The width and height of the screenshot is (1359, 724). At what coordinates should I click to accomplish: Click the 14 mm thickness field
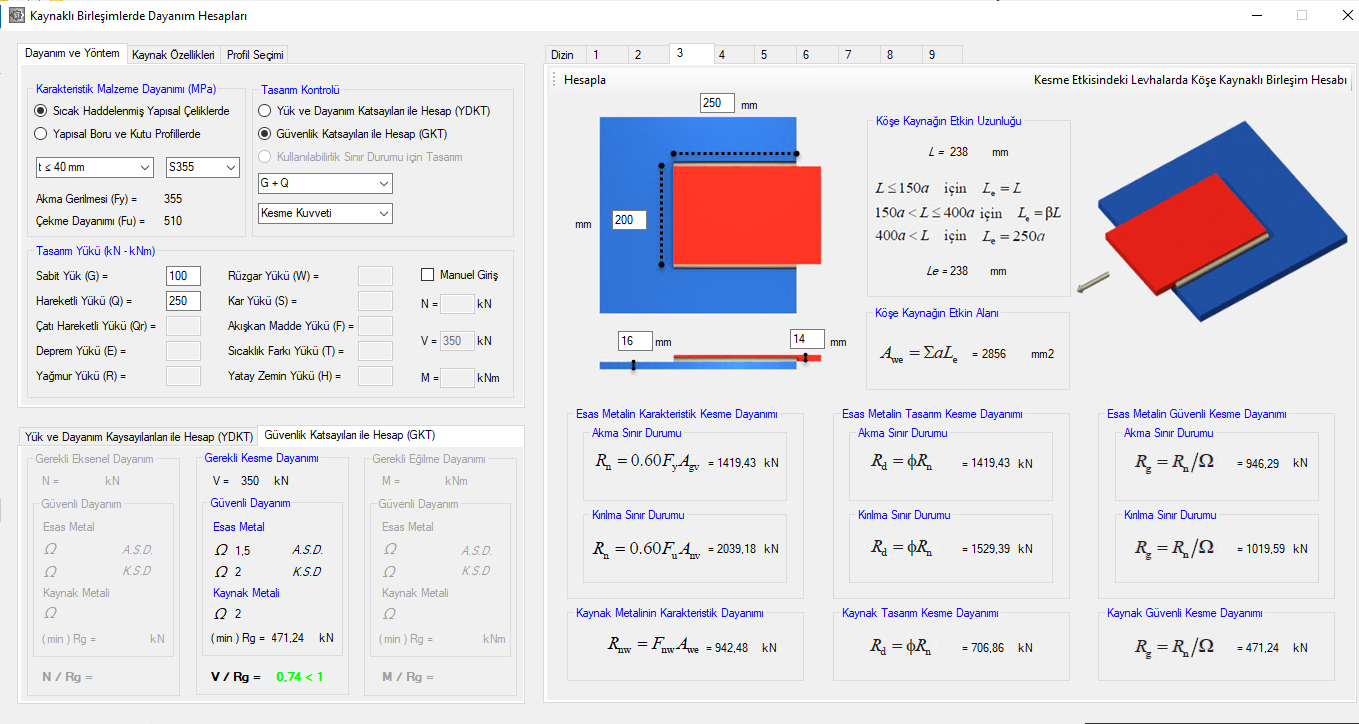click(807, 340)
